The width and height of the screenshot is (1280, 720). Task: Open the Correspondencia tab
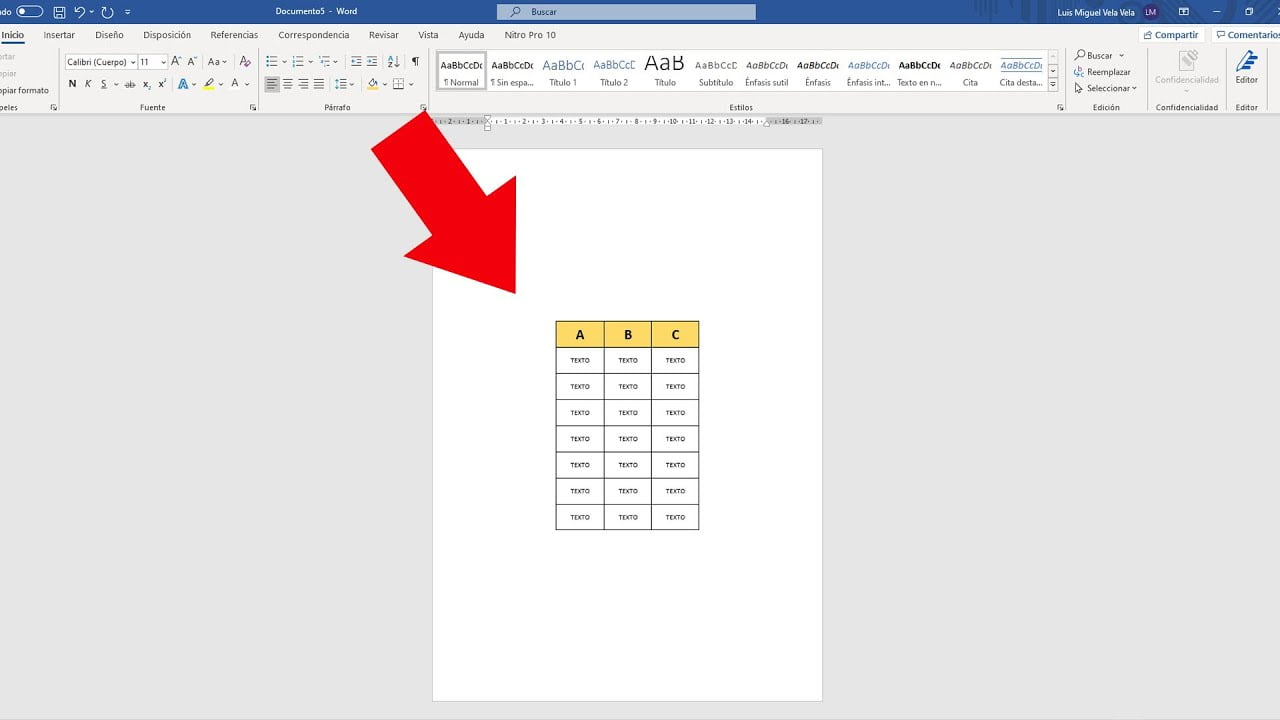(314, 35)
